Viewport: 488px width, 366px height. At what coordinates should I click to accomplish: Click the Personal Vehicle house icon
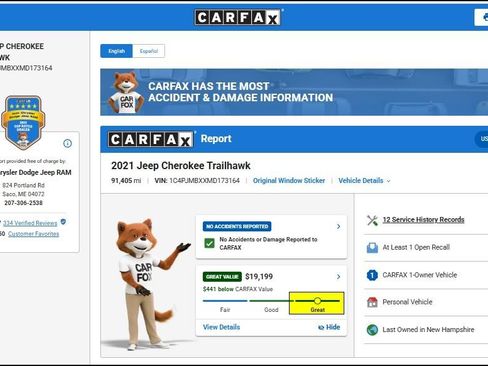372,302
